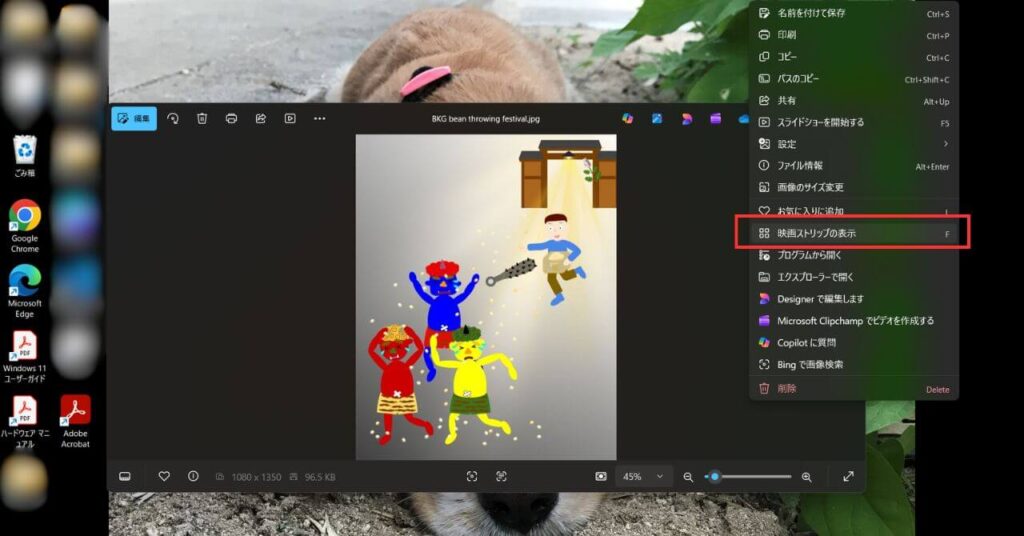Open the プログラムから開く menu entry
The height and width of the screenshot is (536, 1024).
809,255
